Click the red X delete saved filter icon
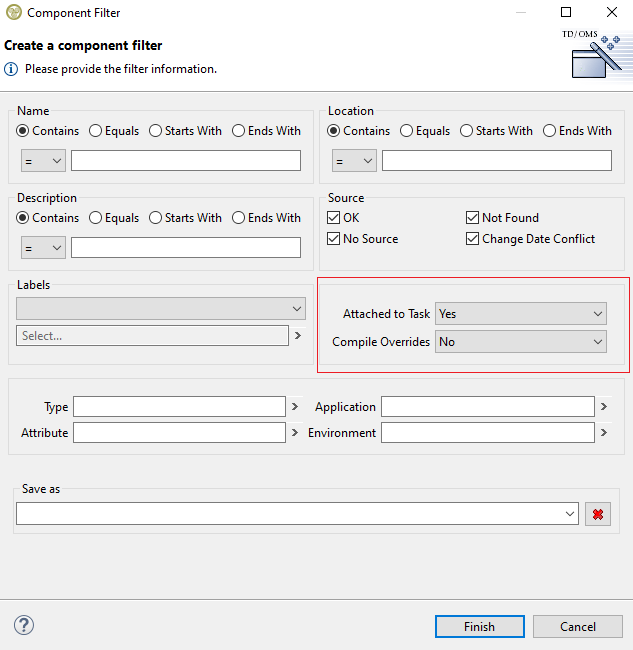The image size is (633, 650). coord(598,514)
